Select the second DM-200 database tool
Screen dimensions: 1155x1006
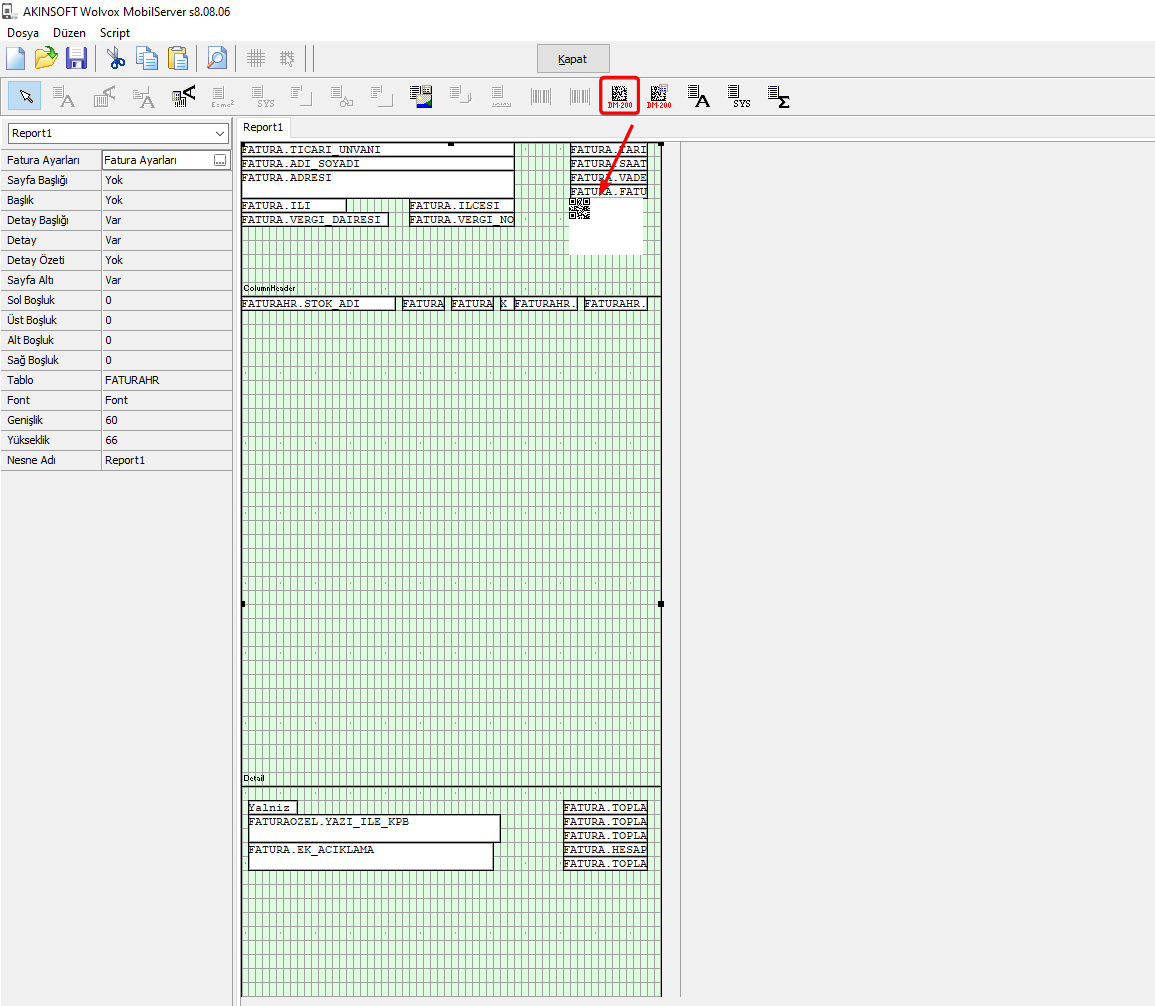(659, 96)
